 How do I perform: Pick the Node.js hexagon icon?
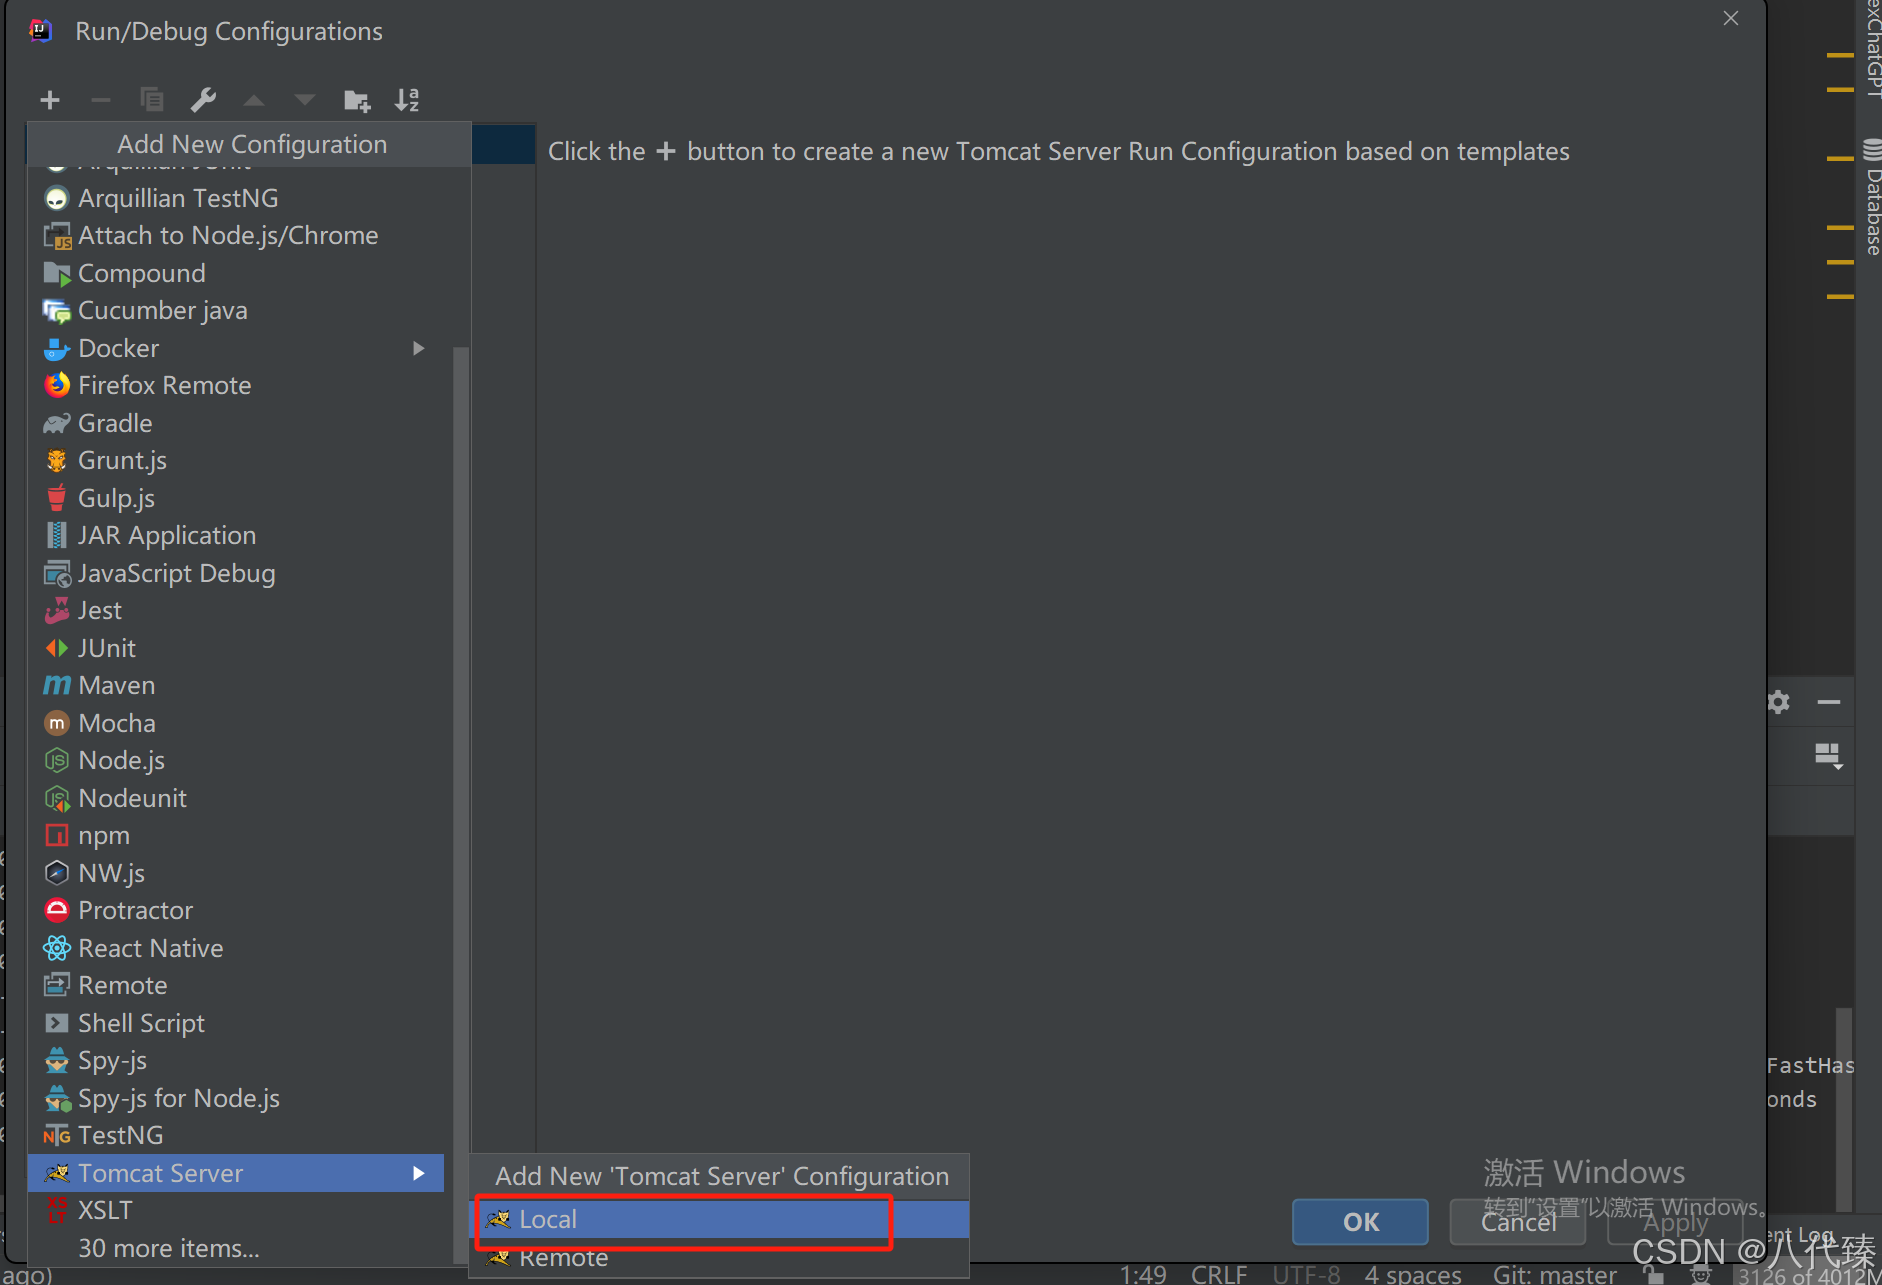57,760
